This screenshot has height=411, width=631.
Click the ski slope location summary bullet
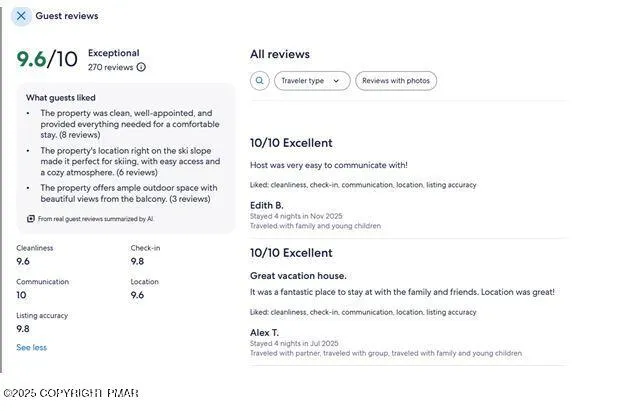click(x=128, y=161)
